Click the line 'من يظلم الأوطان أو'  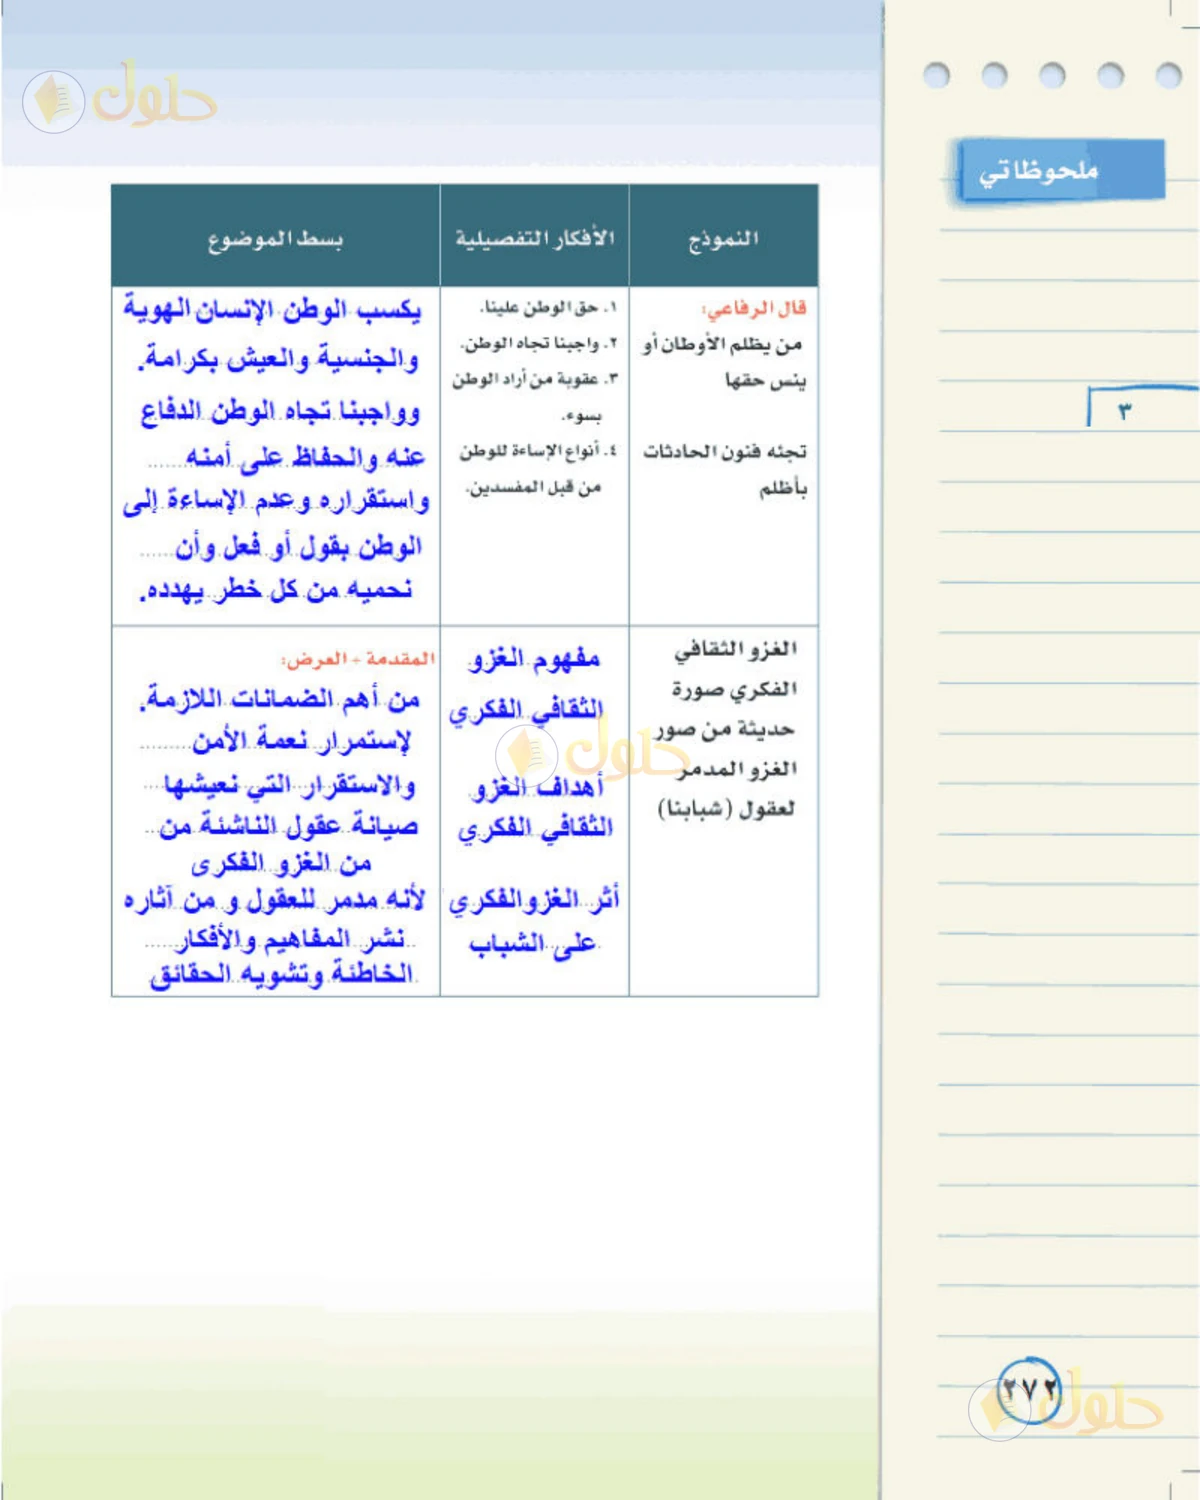pos(722,345)
